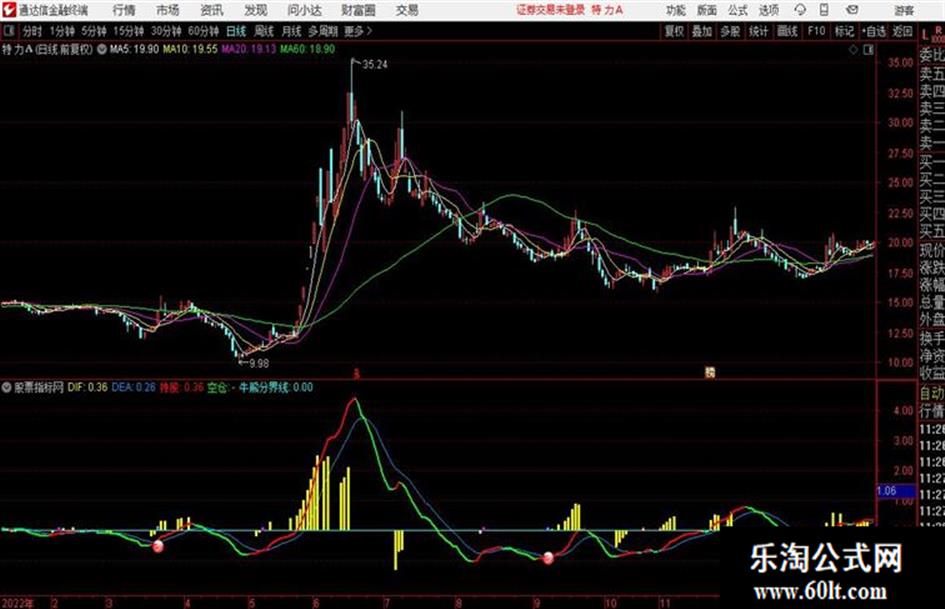Open the 公式 menu
Image resolution: width=945 pixels, height=609 pixels.
pos(738,10)
